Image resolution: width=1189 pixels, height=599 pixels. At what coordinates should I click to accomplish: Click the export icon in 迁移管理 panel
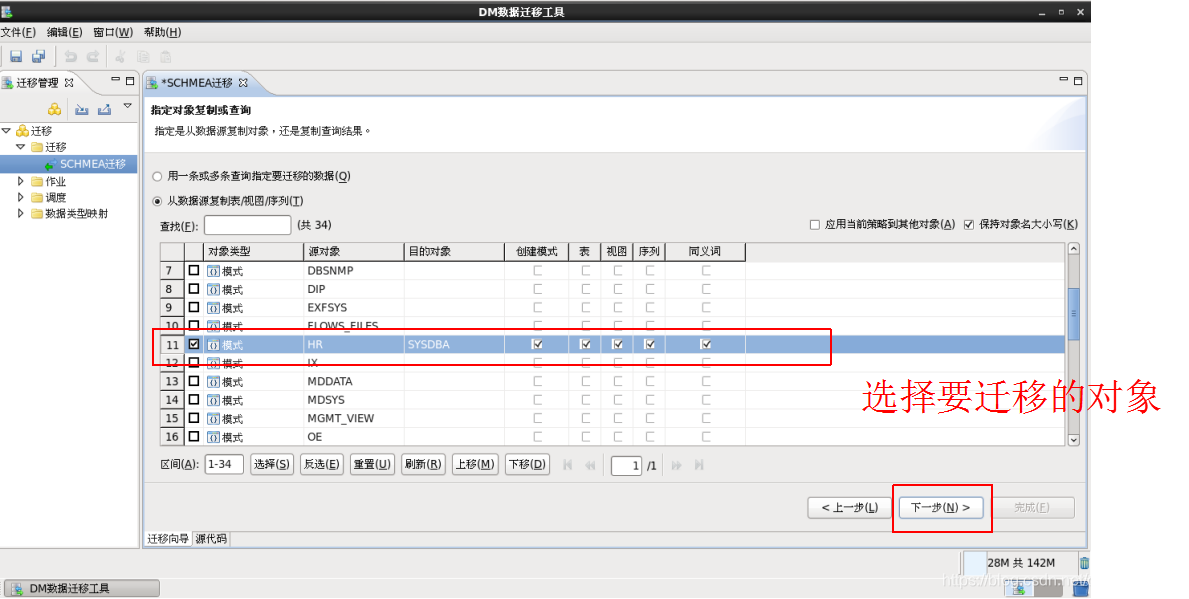coord(105,109)
